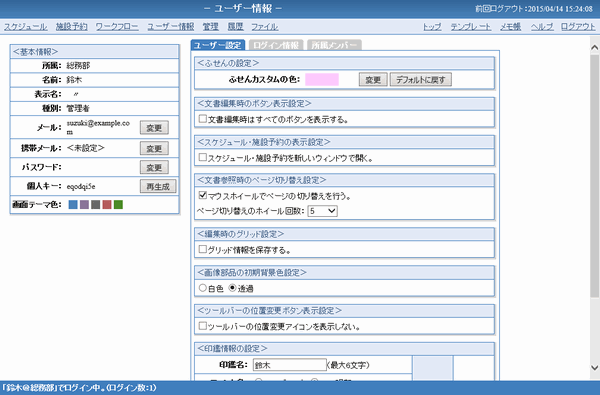The width and height of the screenshot is (600, 395).
Task: Click the デフォルトに戻す button
Action: point(421,80)
